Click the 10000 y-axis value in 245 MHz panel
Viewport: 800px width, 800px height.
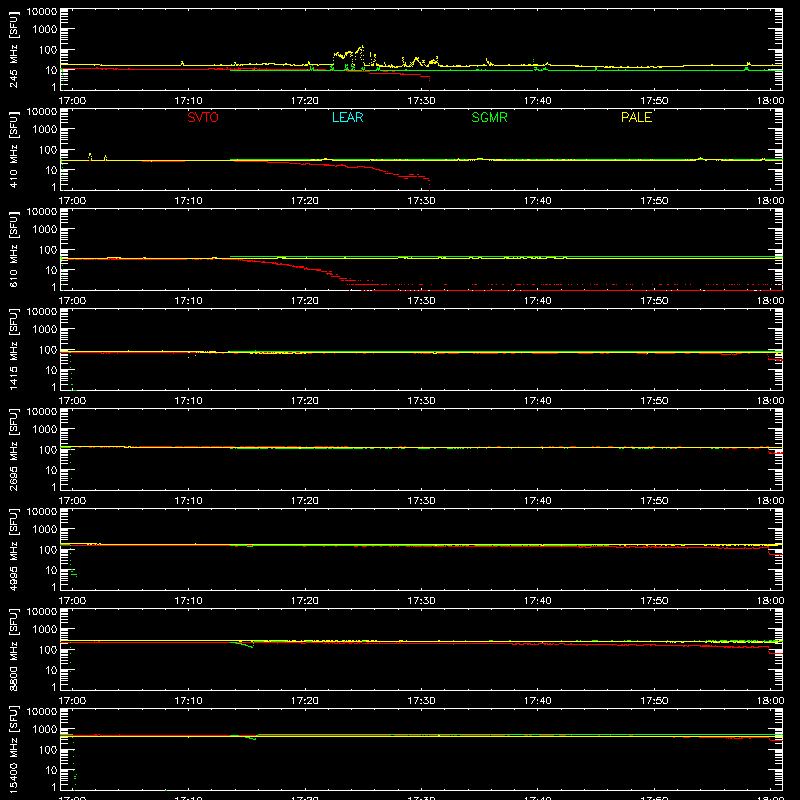(x=42, y=12)
